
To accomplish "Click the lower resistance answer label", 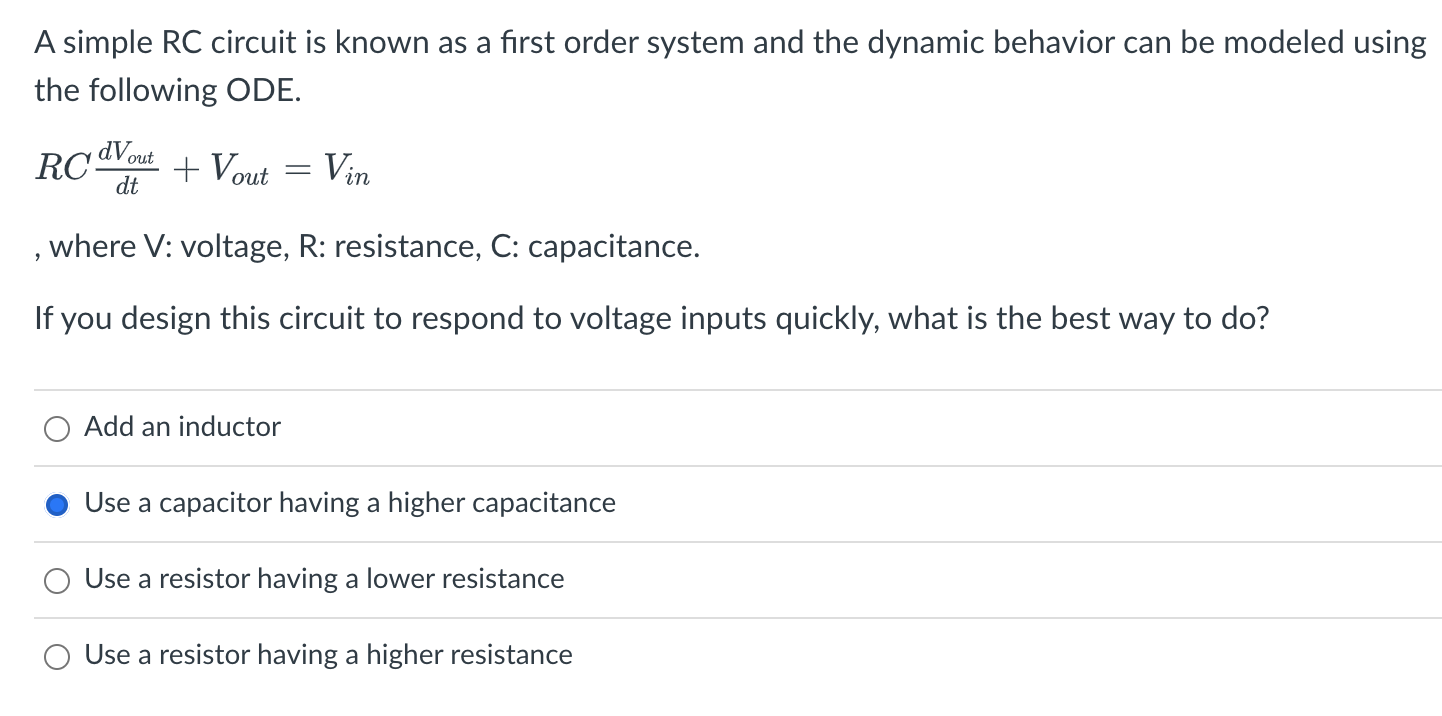I will [x=324, y=579].
